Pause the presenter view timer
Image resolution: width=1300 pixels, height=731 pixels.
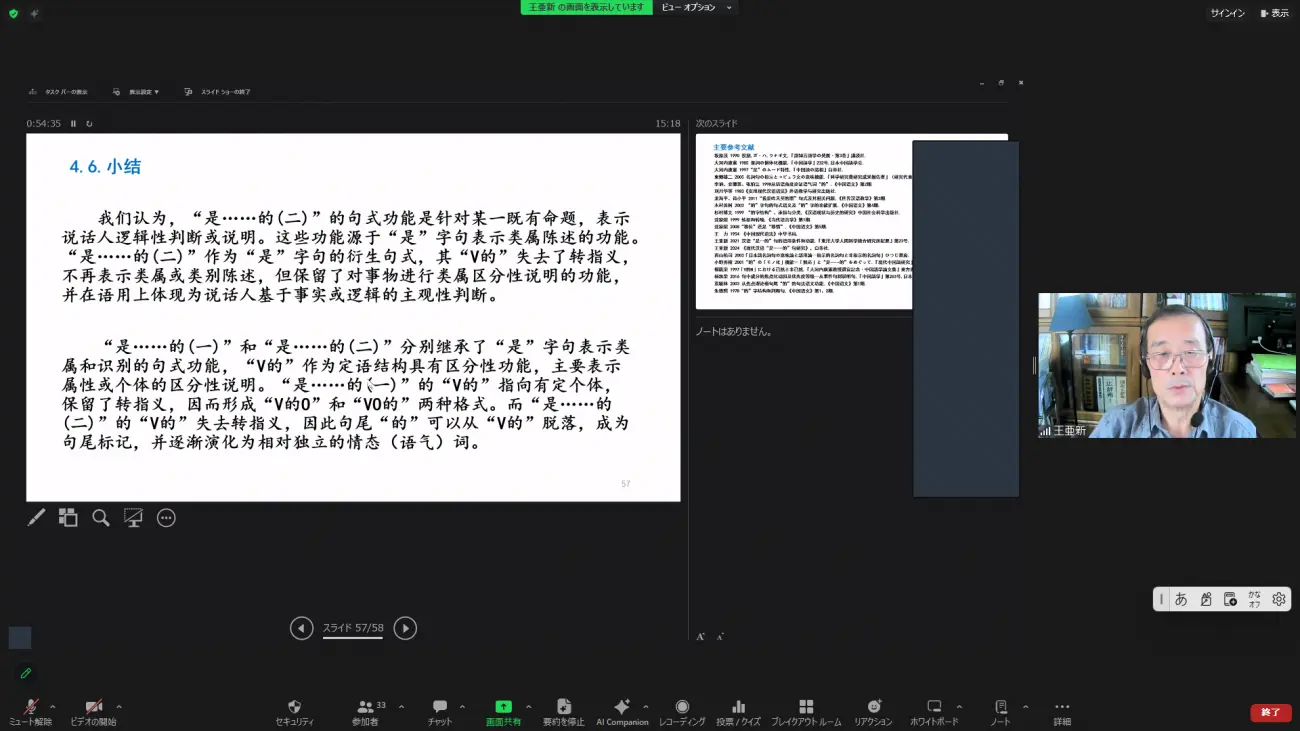[73, 124]
